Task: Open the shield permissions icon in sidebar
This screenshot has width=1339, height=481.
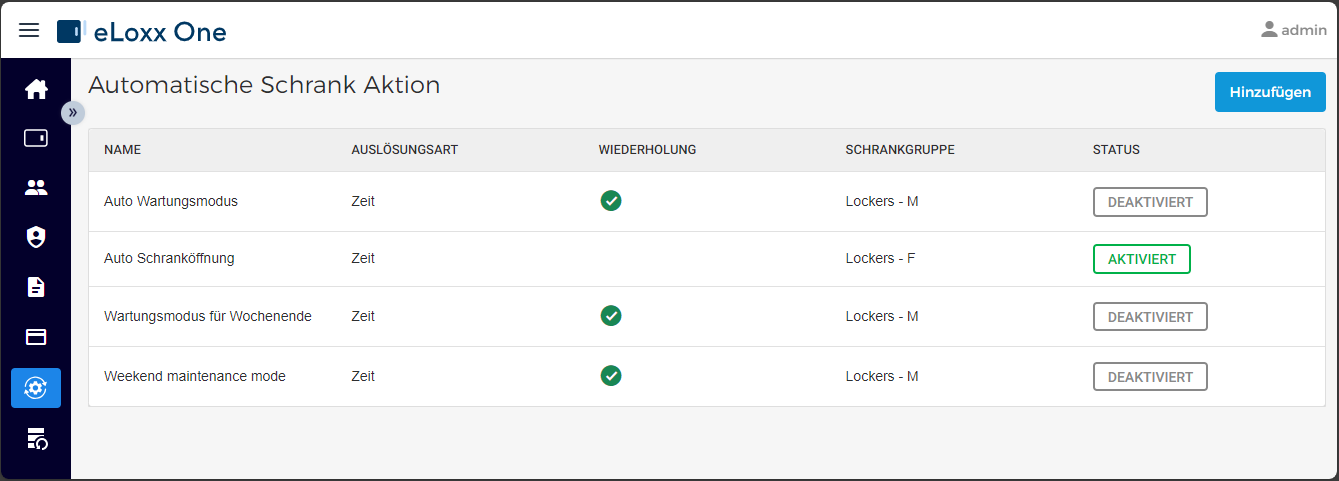Action: pos(36,237)
